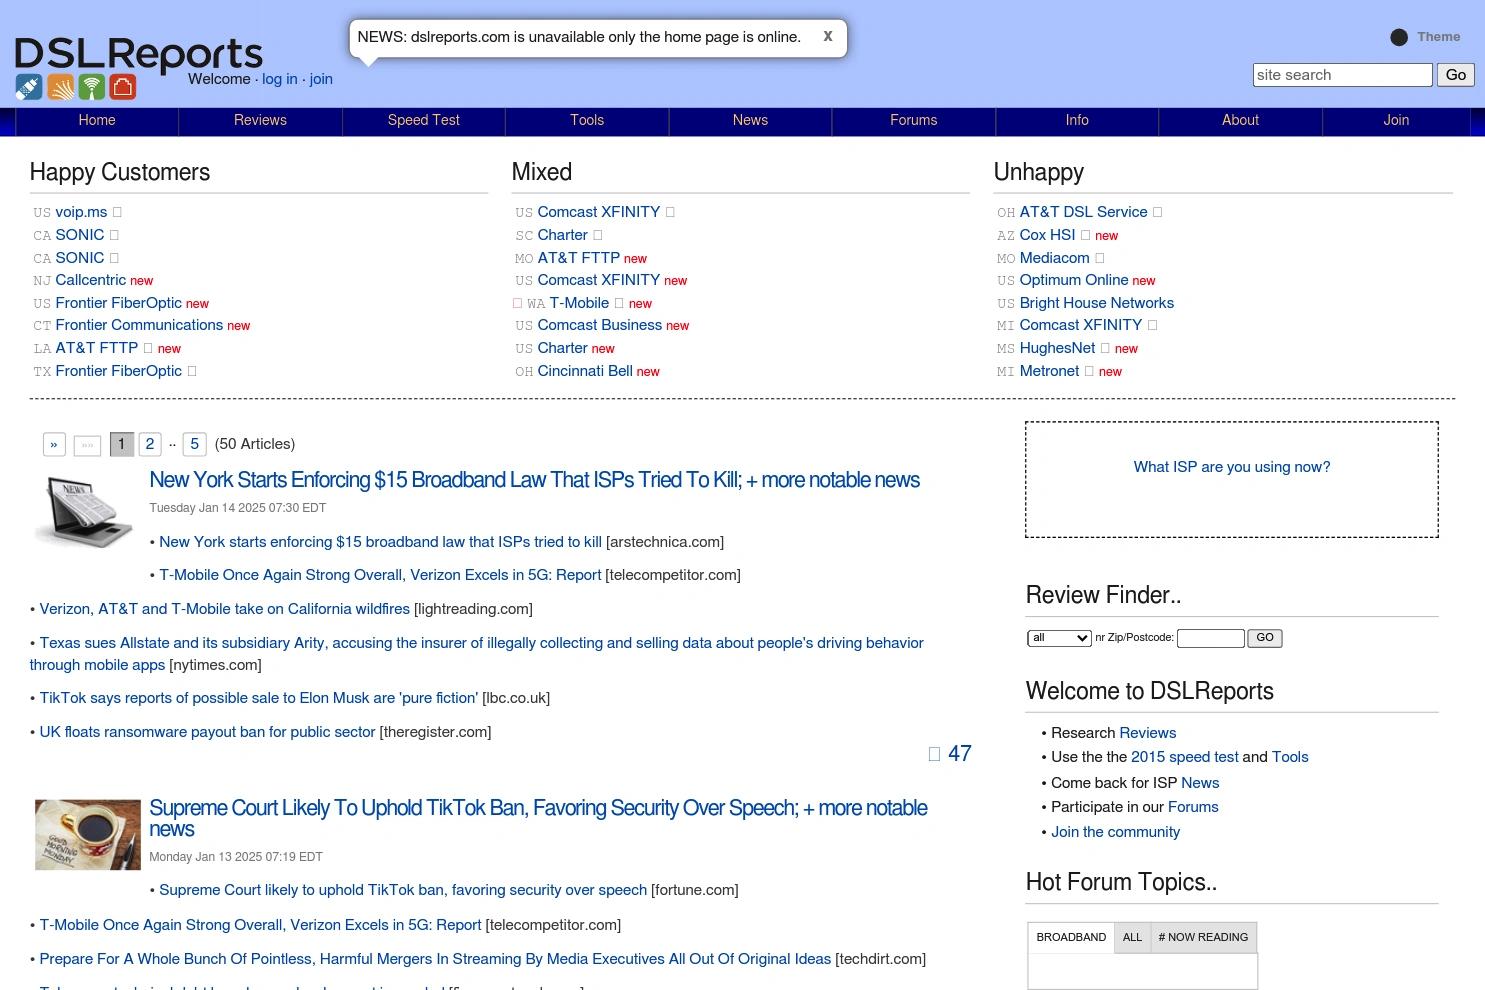Focus the site search input field
Viewport: 1485px width, 990px height.
point(1343,75)
